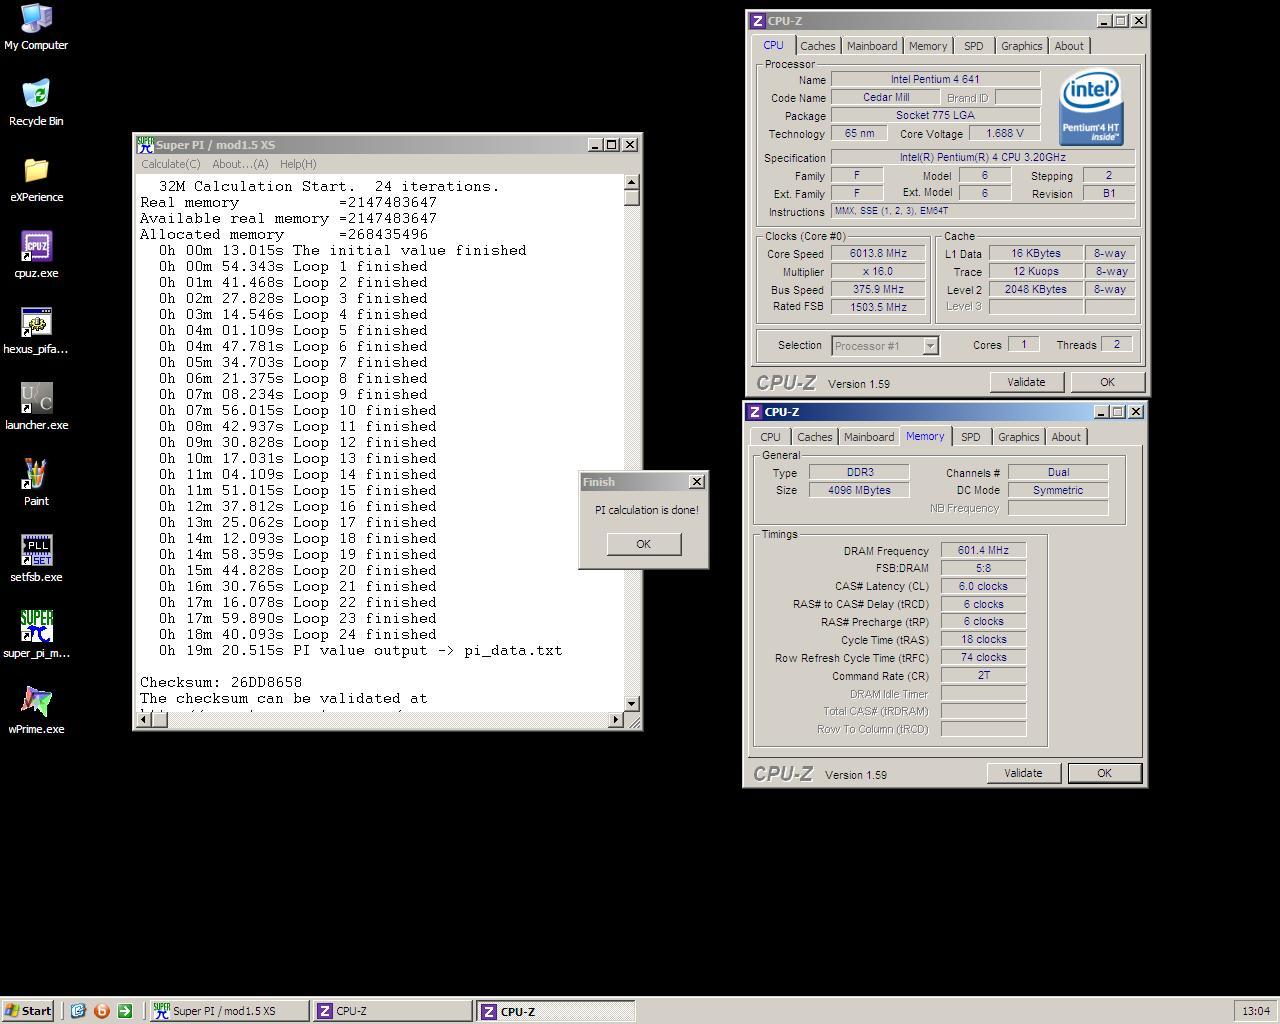Viewport: 1280px width, 1024px height.
Task: Click the Name field Intel Pentium 4 641
Action: coord(935,79)
